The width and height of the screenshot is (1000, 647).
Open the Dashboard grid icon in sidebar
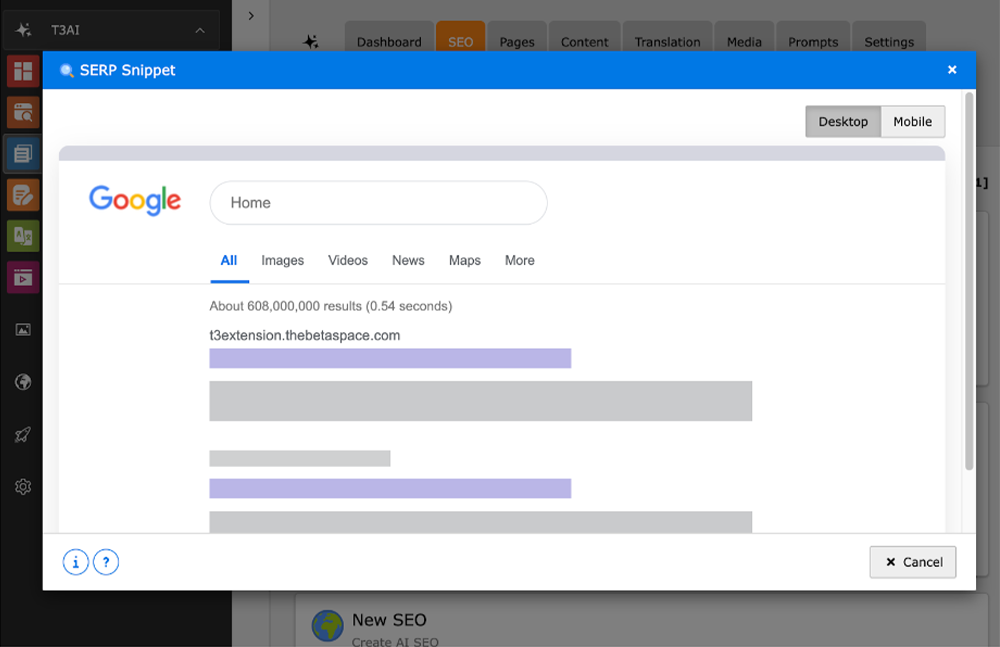click(22, 71)
